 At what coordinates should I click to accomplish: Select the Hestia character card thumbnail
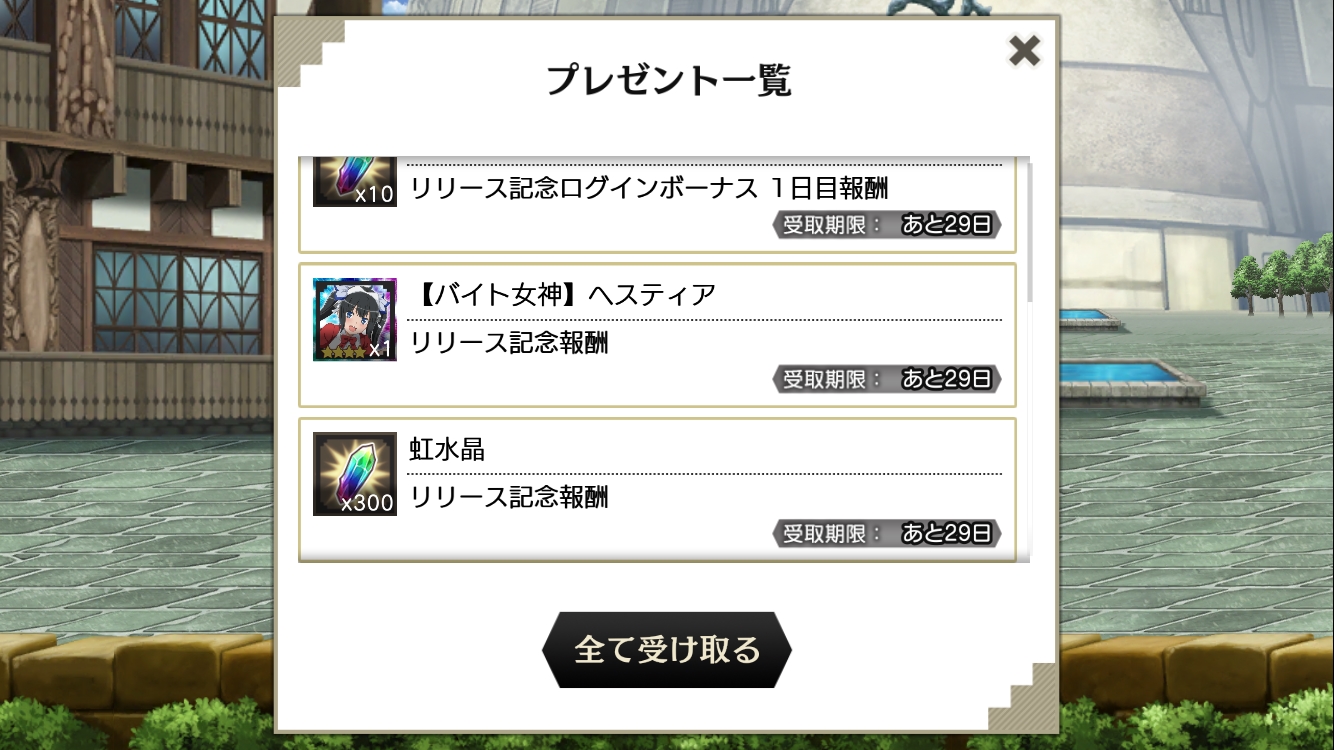[355, 320]
